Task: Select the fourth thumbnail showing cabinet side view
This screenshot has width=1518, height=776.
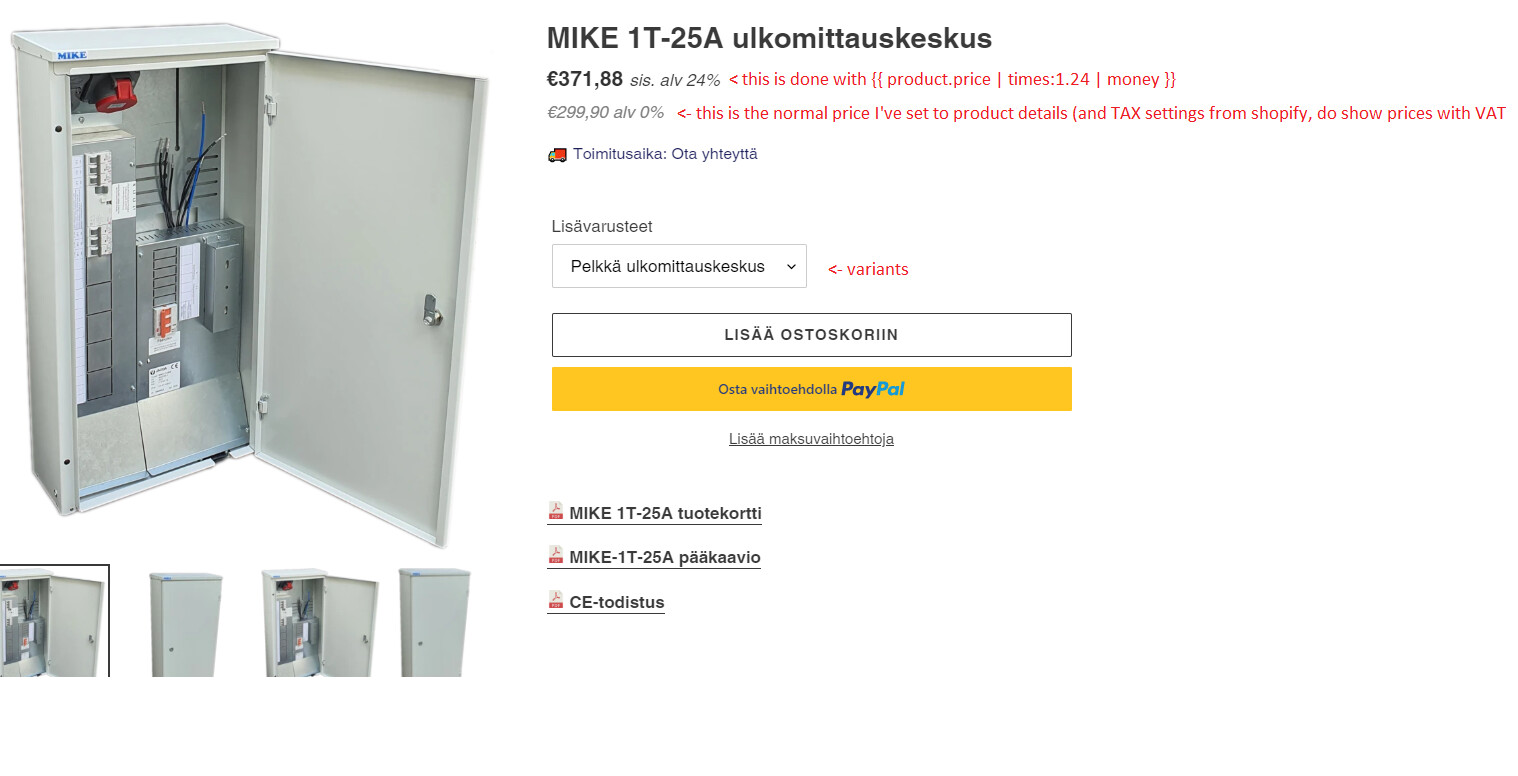Action: [434, 622]
